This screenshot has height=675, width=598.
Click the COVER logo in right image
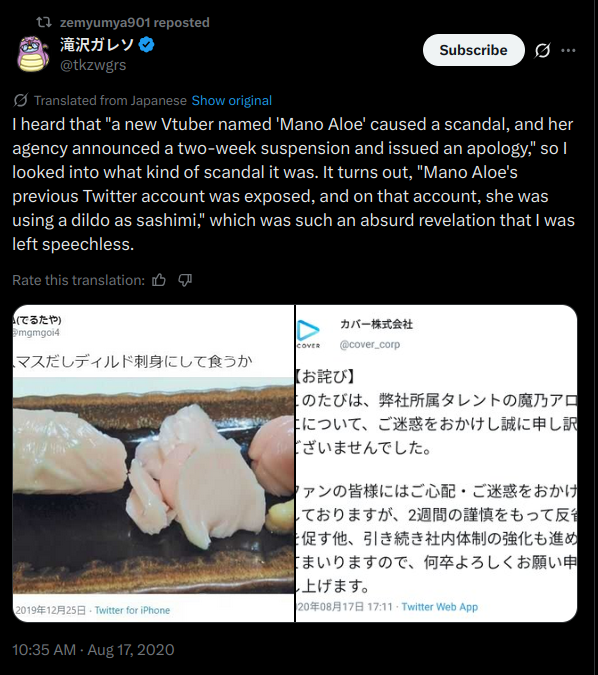tap(308, 334)
